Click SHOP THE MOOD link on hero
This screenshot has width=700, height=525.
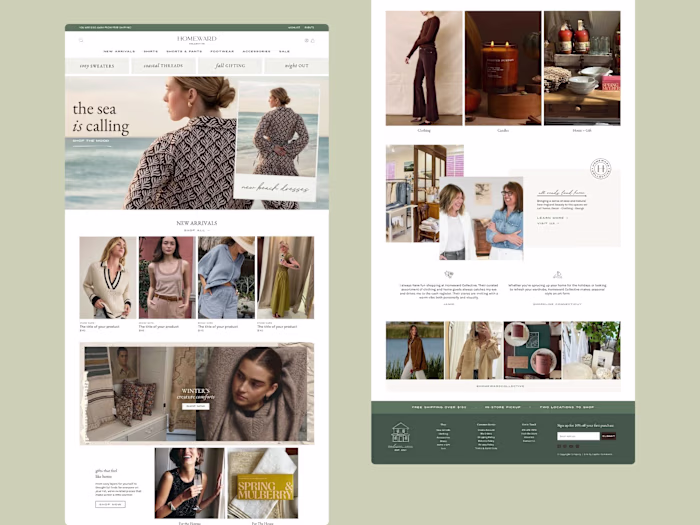(91, 141)
